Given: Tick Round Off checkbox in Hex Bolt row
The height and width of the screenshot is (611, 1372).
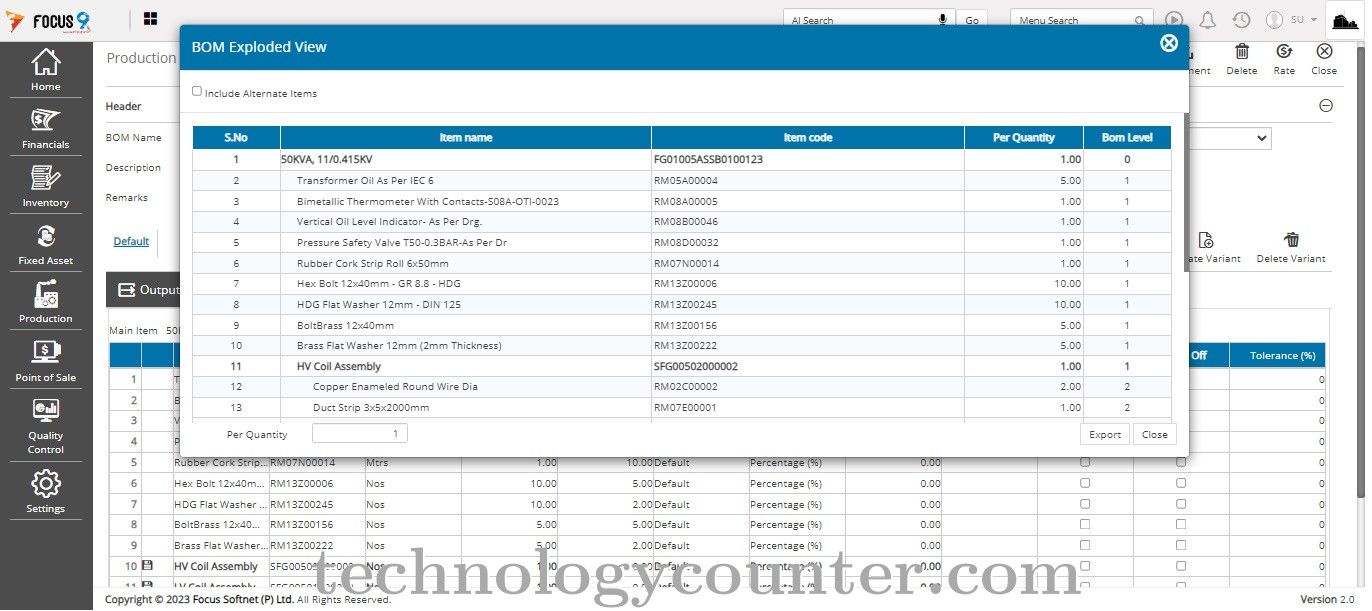Looking at the screenshot, I should point(1181,483).
